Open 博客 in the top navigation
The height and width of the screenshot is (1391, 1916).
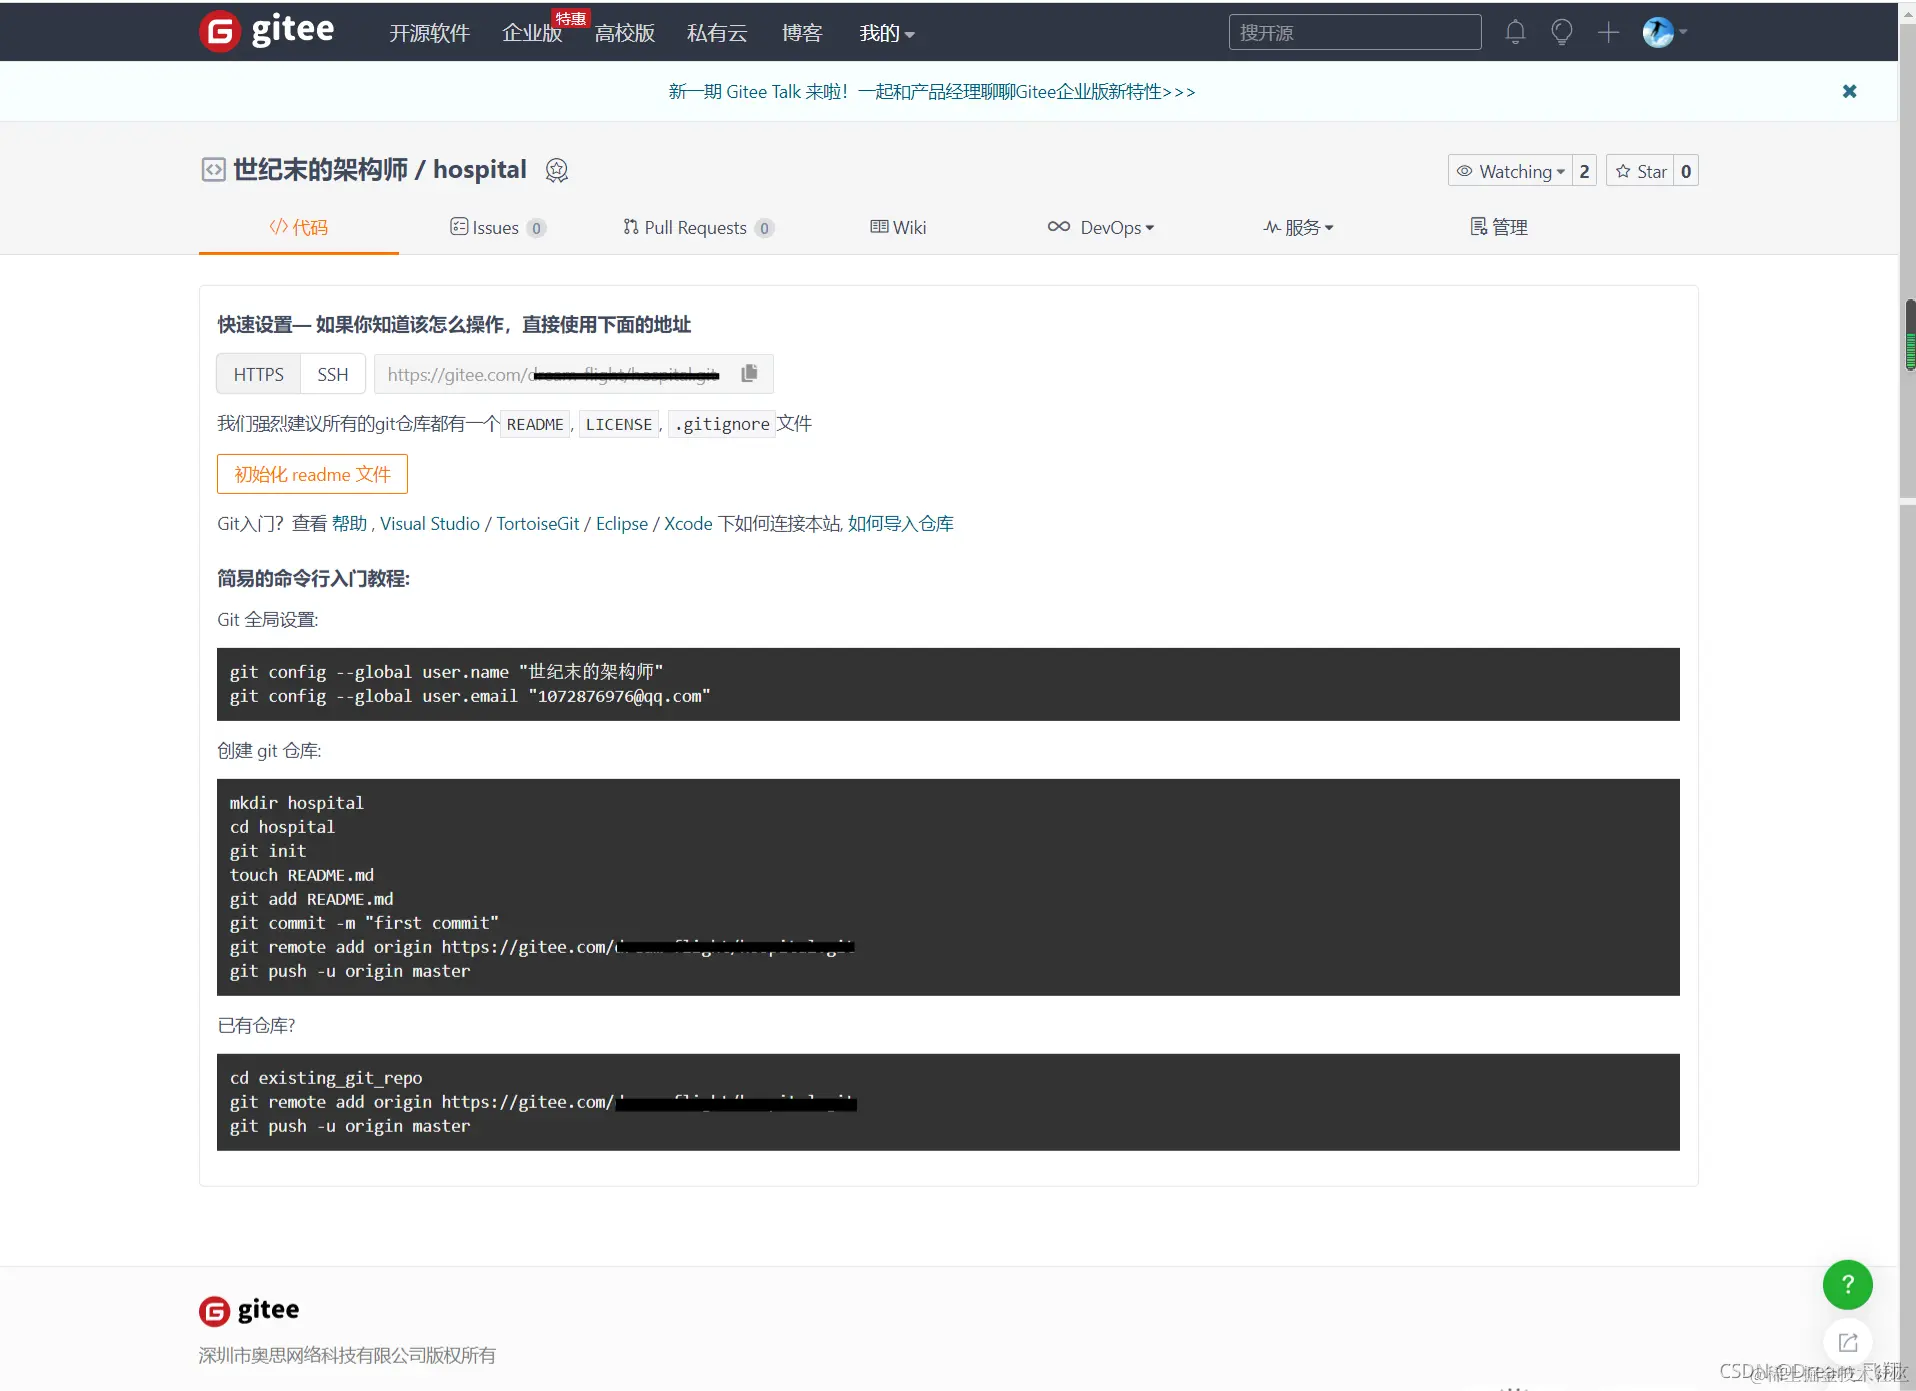pyautogui.click(x=802, y=33)
